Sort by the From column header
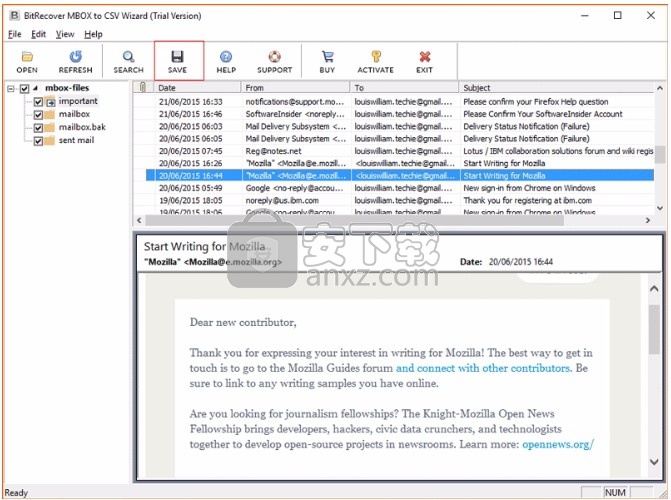671x500 pixels. coord(296,87)
